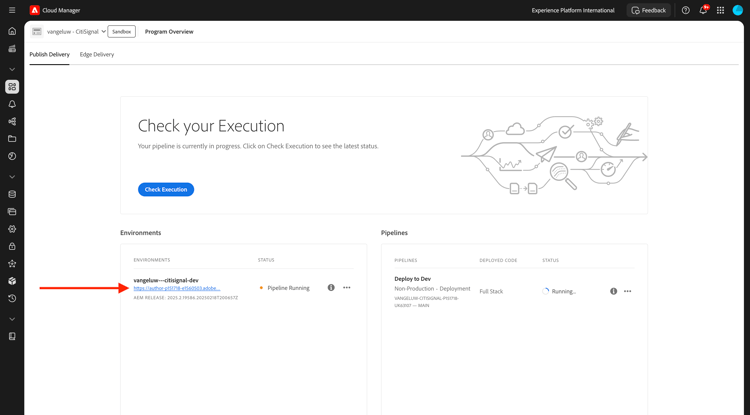
Task: Click the Sandbox badge button
Action: tap(121, 32)
